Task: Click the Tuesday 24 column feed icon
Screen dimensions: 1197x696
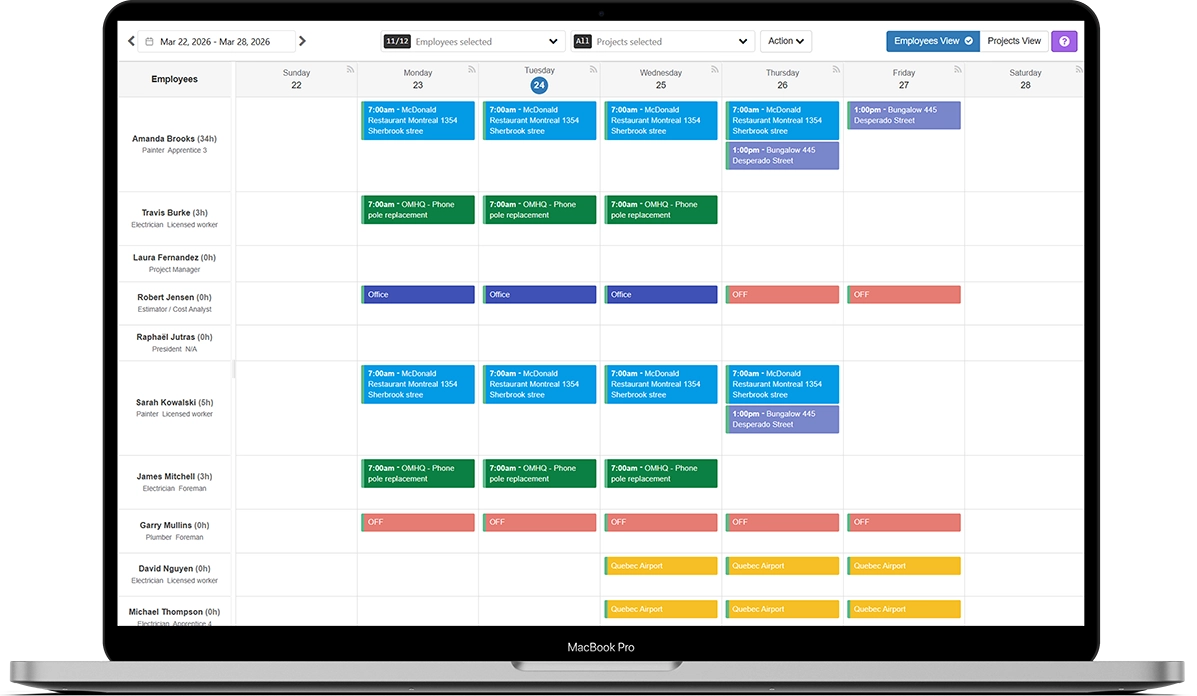Action: pyautogui.click(x=593, y=69)
